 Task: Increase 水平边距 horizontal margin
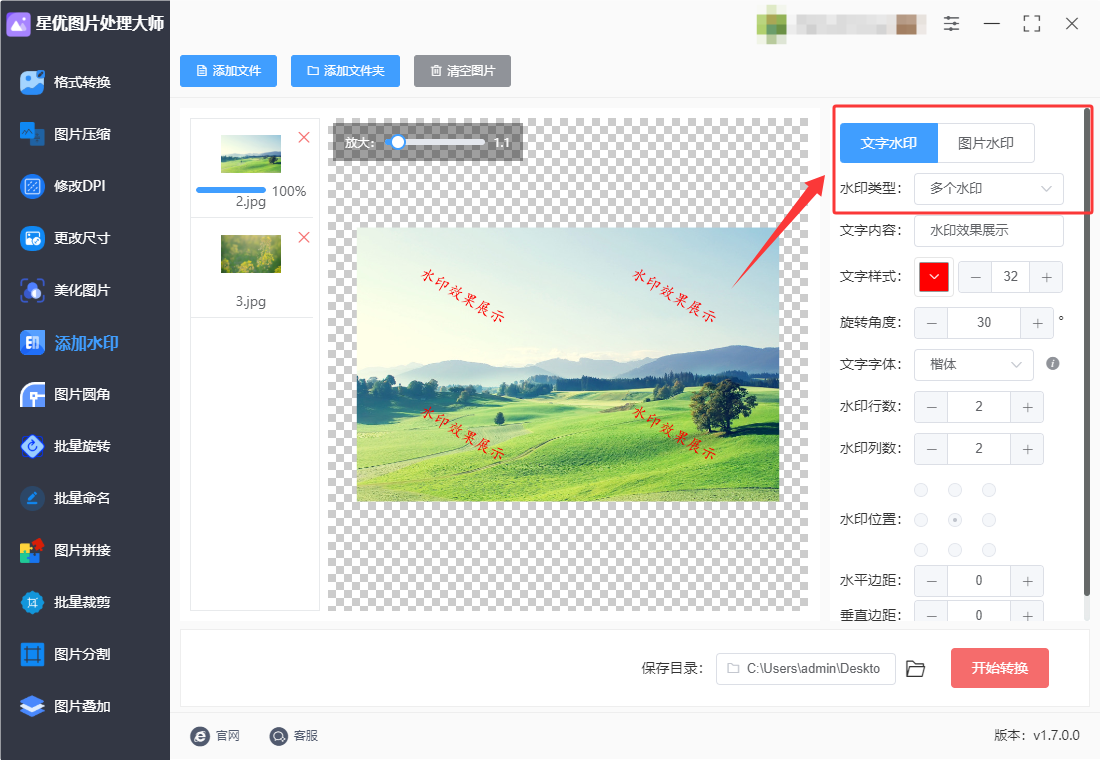[1027, 581]
